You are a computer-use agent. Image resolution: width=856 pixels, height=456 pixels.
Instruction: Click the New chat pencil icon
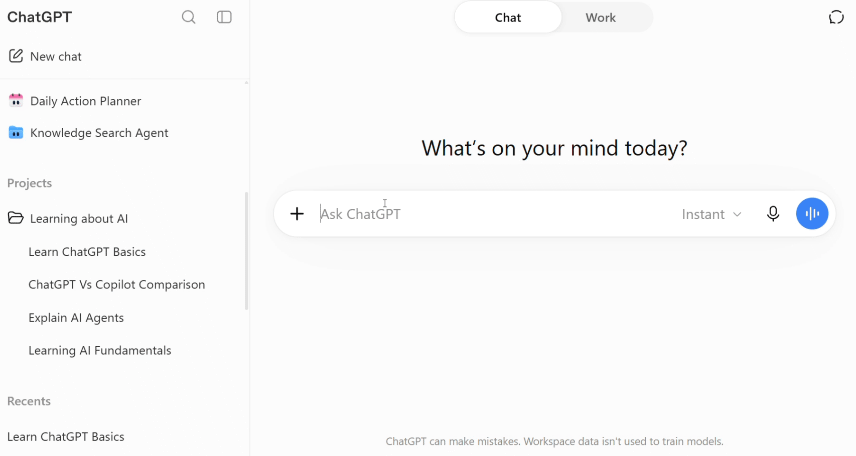16,56
